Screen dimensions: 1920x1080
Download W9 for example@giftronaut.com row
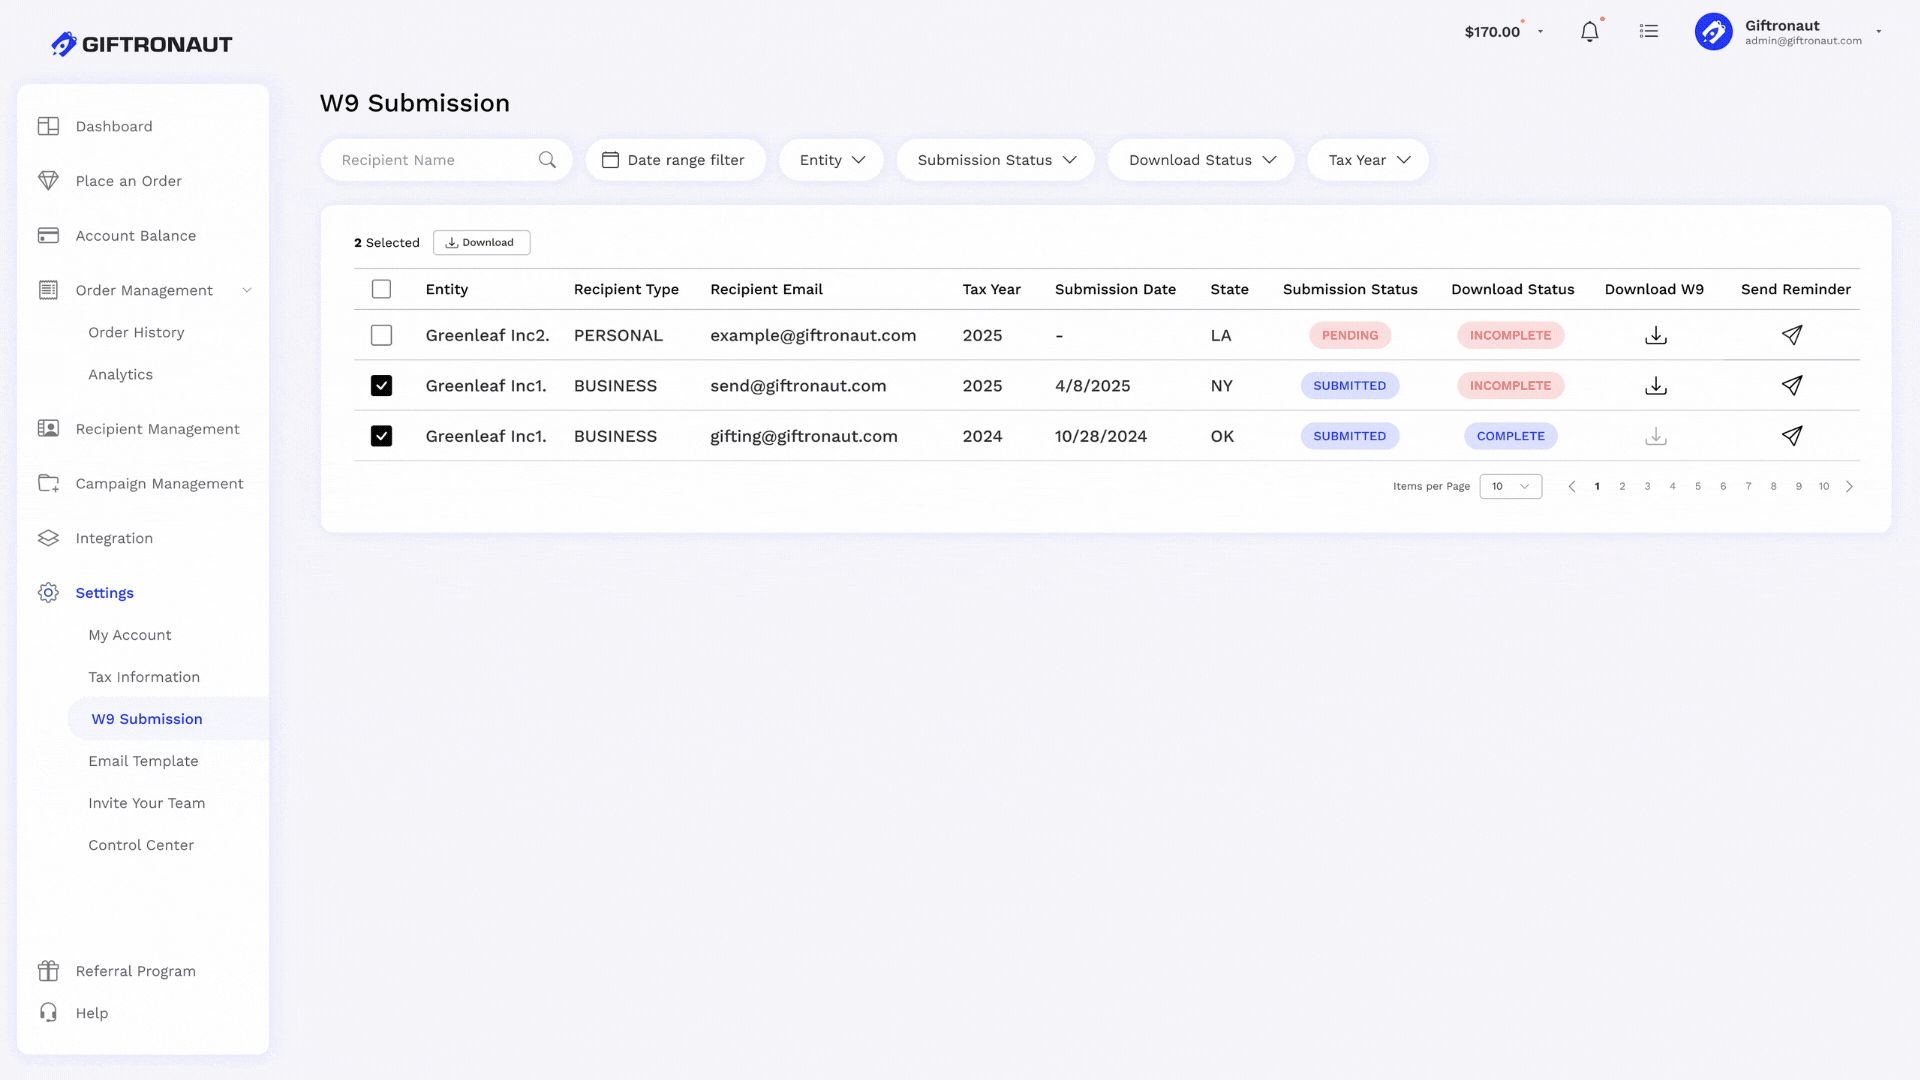[1656, 335]
